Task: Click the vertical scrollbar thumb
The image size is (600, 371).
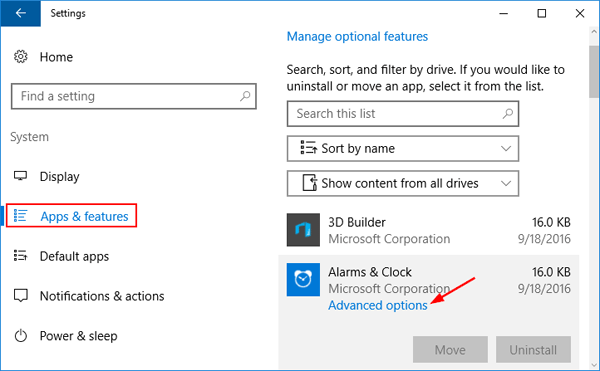Action: pyautogui.click(x=594, y=72)
